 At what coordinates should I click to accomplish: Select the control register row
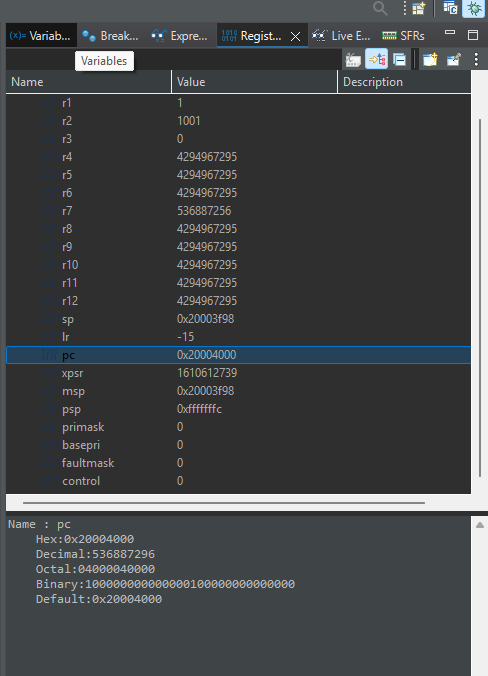click(238, 481)
